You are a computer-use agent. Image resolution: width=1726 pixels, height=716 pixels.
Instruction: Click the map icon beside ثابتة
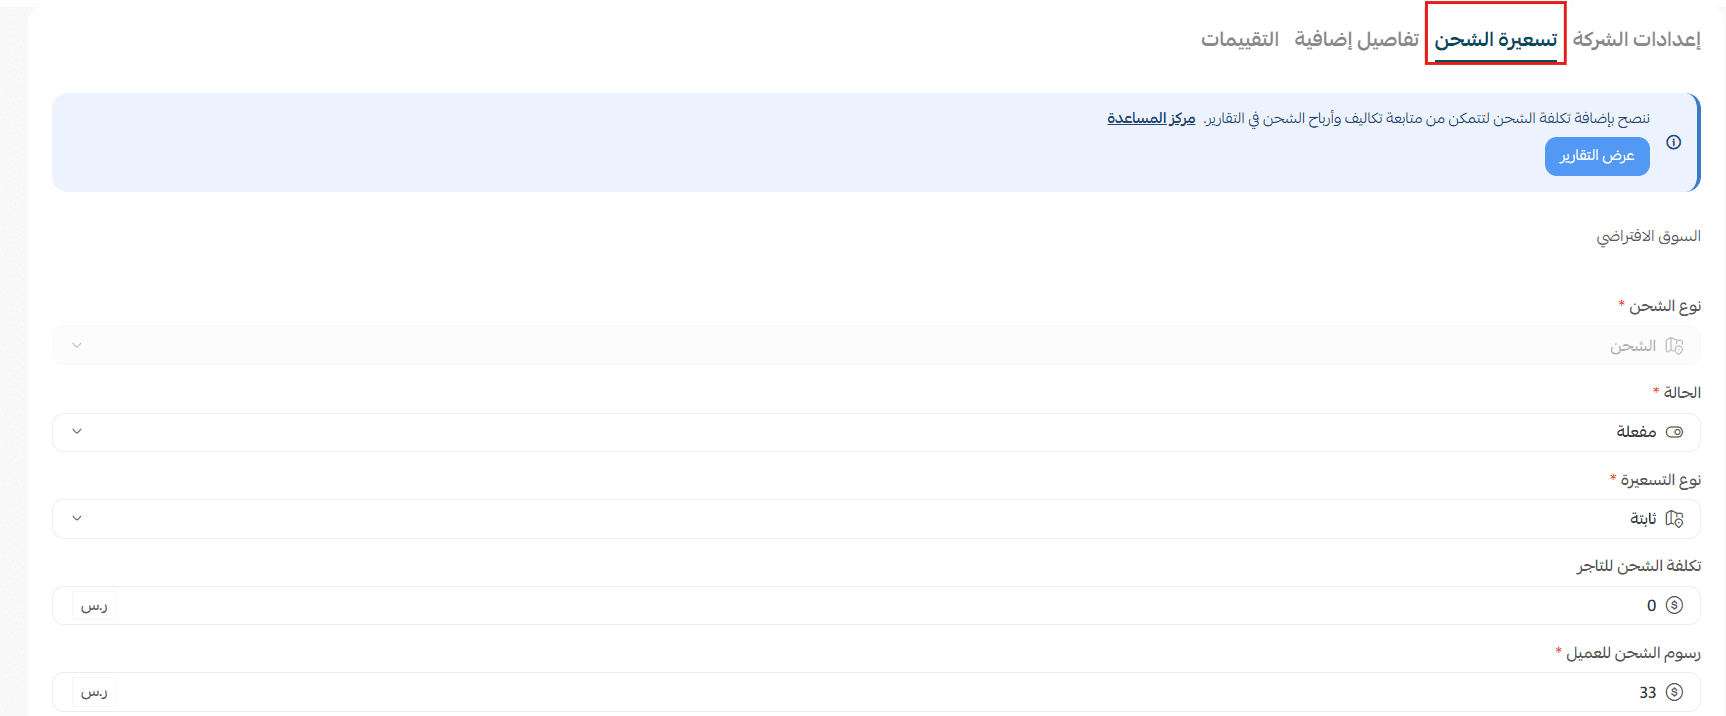point(1674,519)
